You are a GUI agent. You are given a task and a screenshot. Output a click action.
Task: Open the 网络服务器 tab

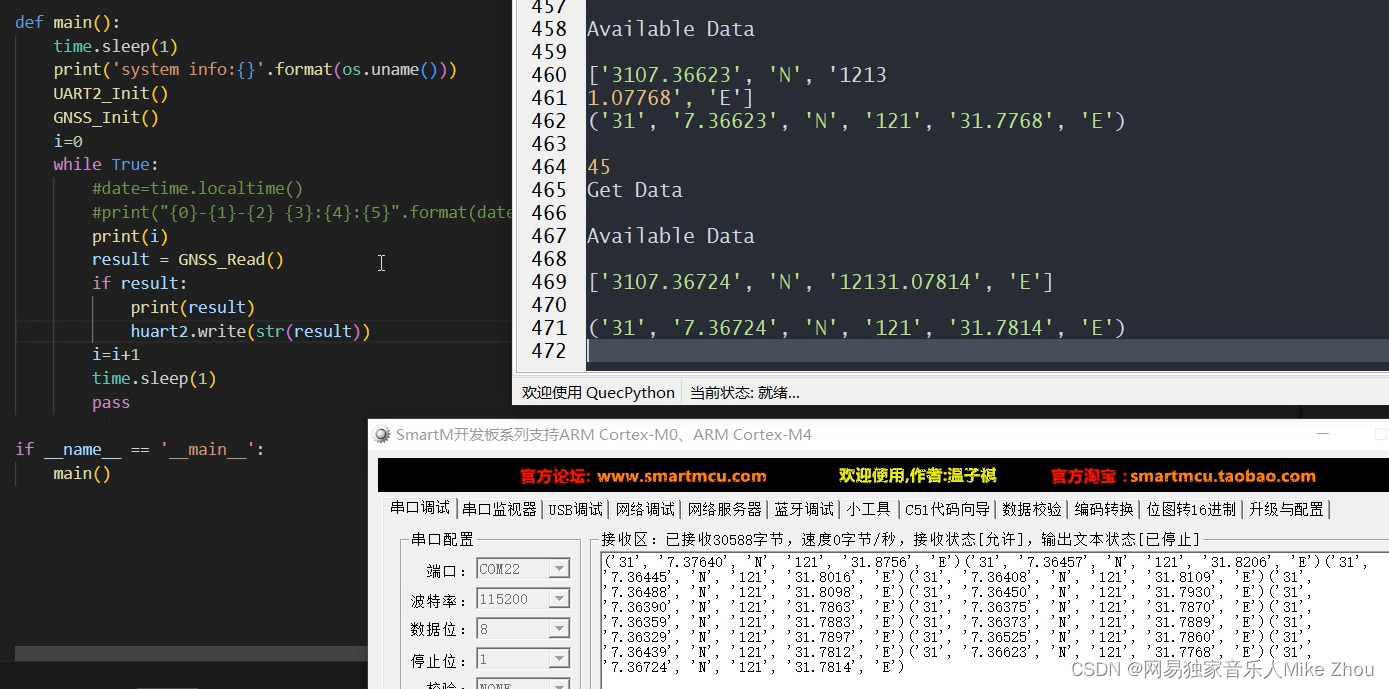click(725, 508)
